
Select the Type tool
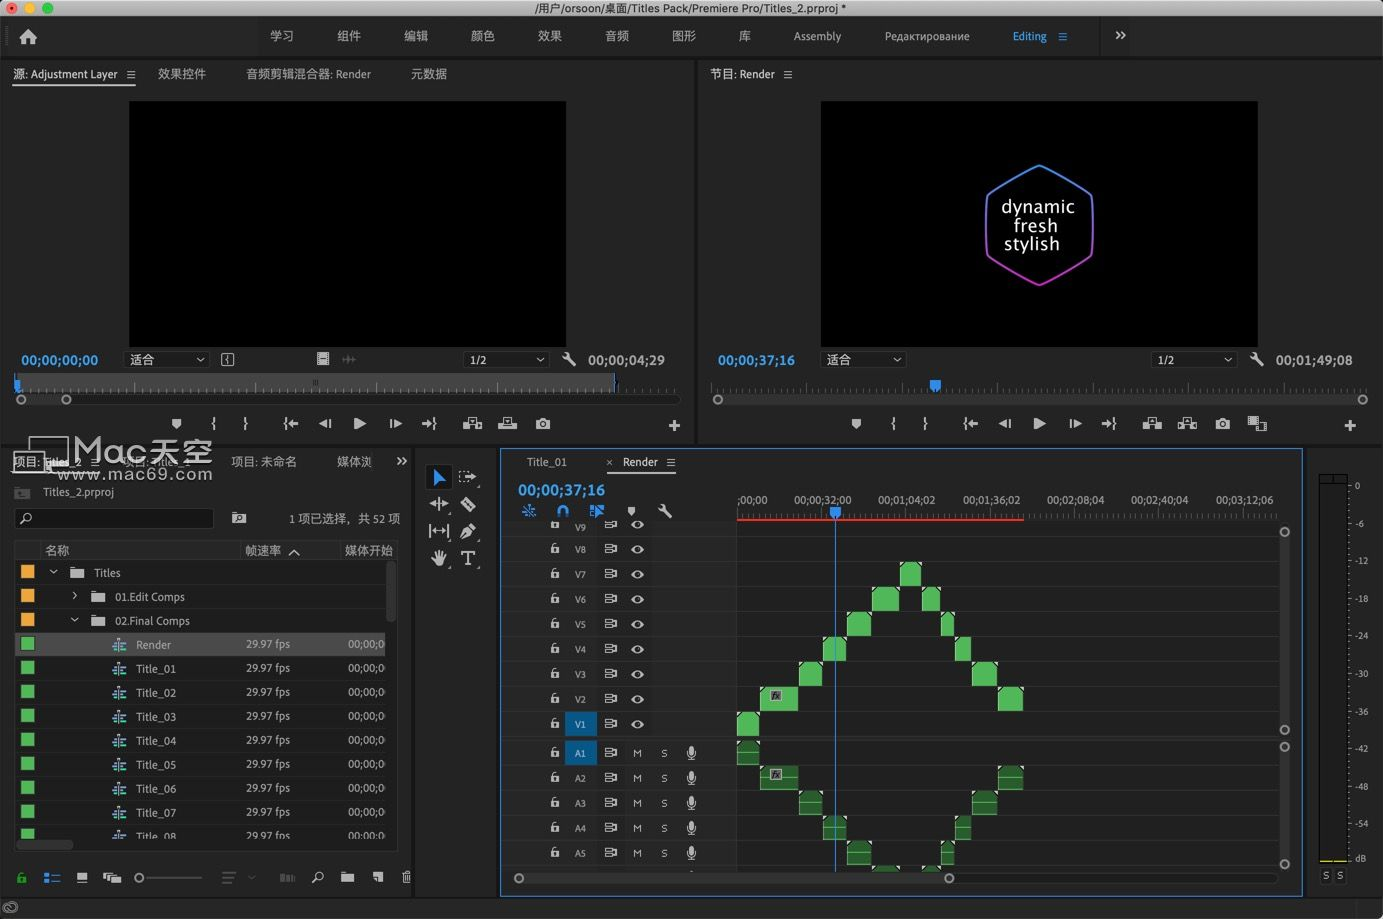coord(468,558)
